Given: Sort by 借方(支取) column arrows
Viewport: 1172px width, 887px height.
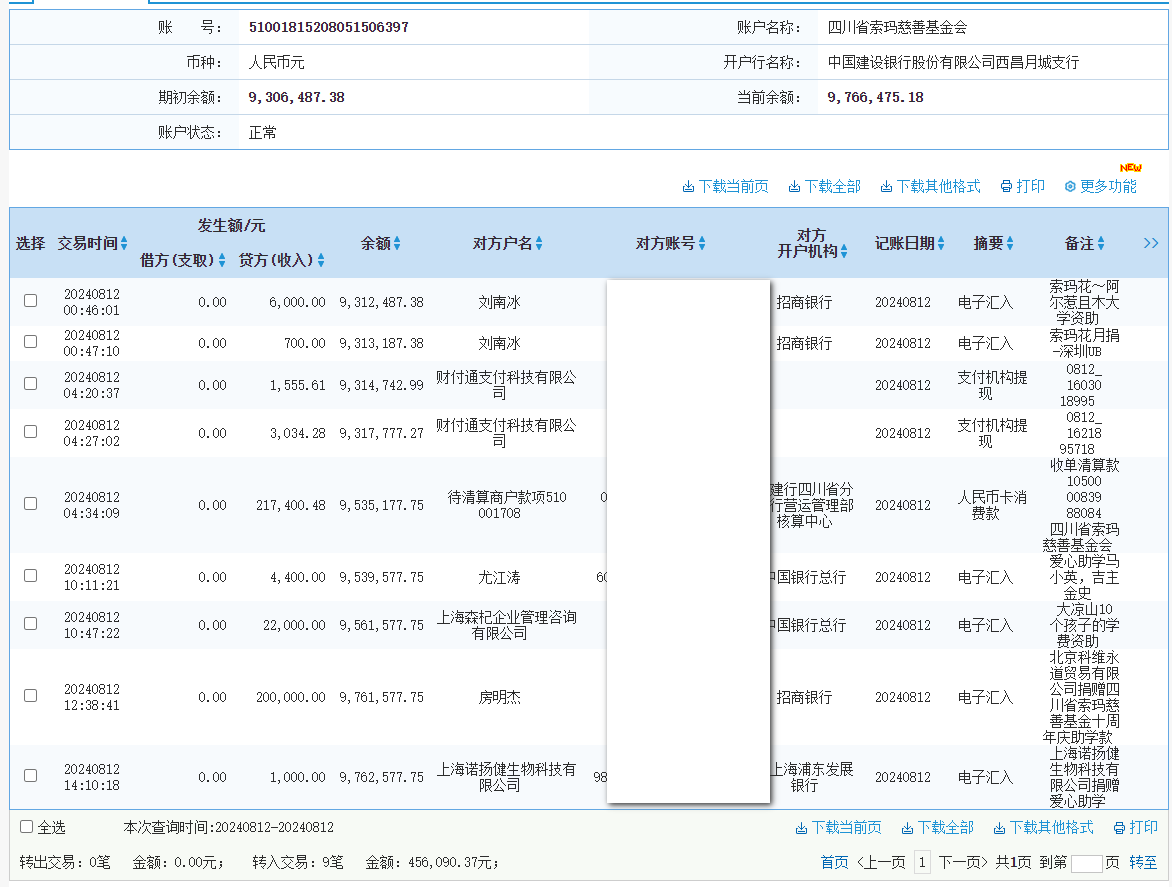Looking at the screenshot, I should (x=222, y=260).
